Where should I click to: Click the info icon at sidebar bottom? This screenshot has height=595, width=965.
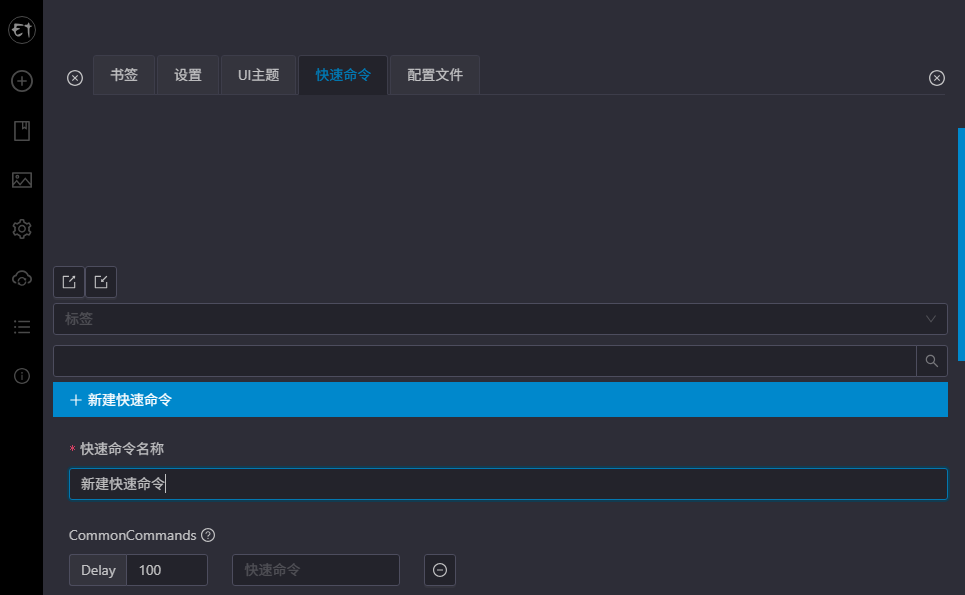[x=21, y=377]
